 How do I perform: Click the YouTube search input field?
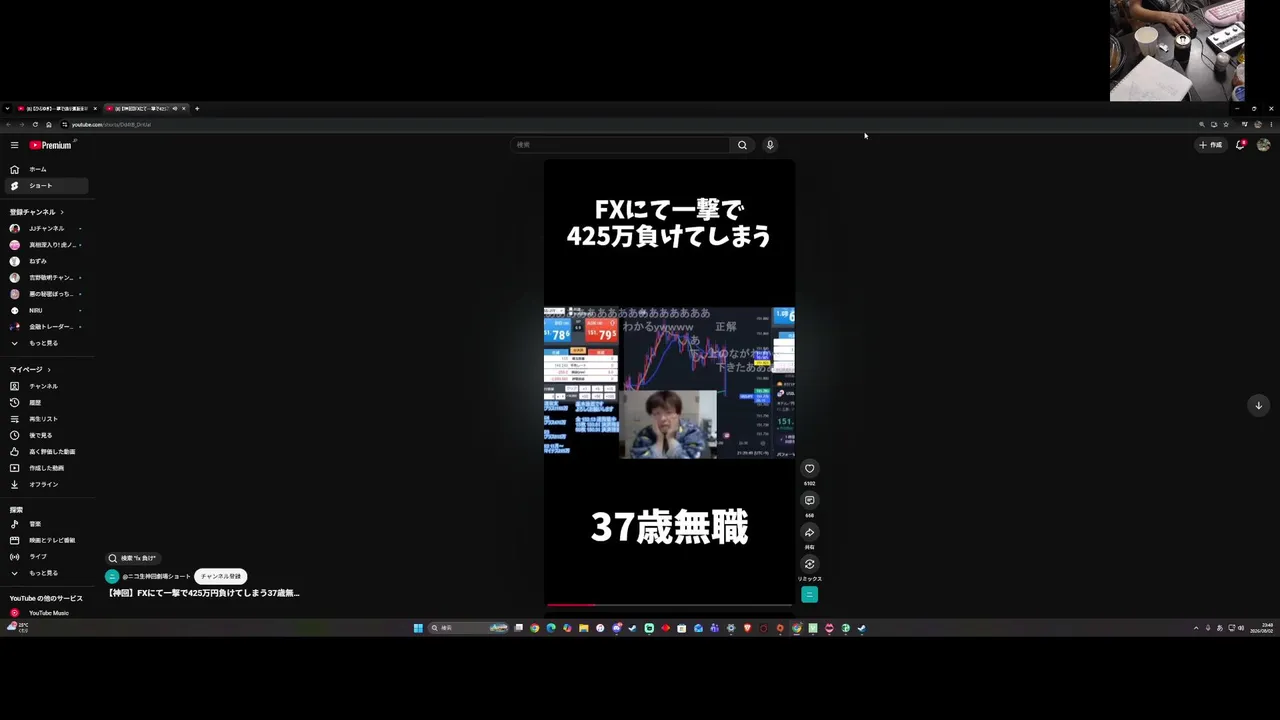click(621, 145)
